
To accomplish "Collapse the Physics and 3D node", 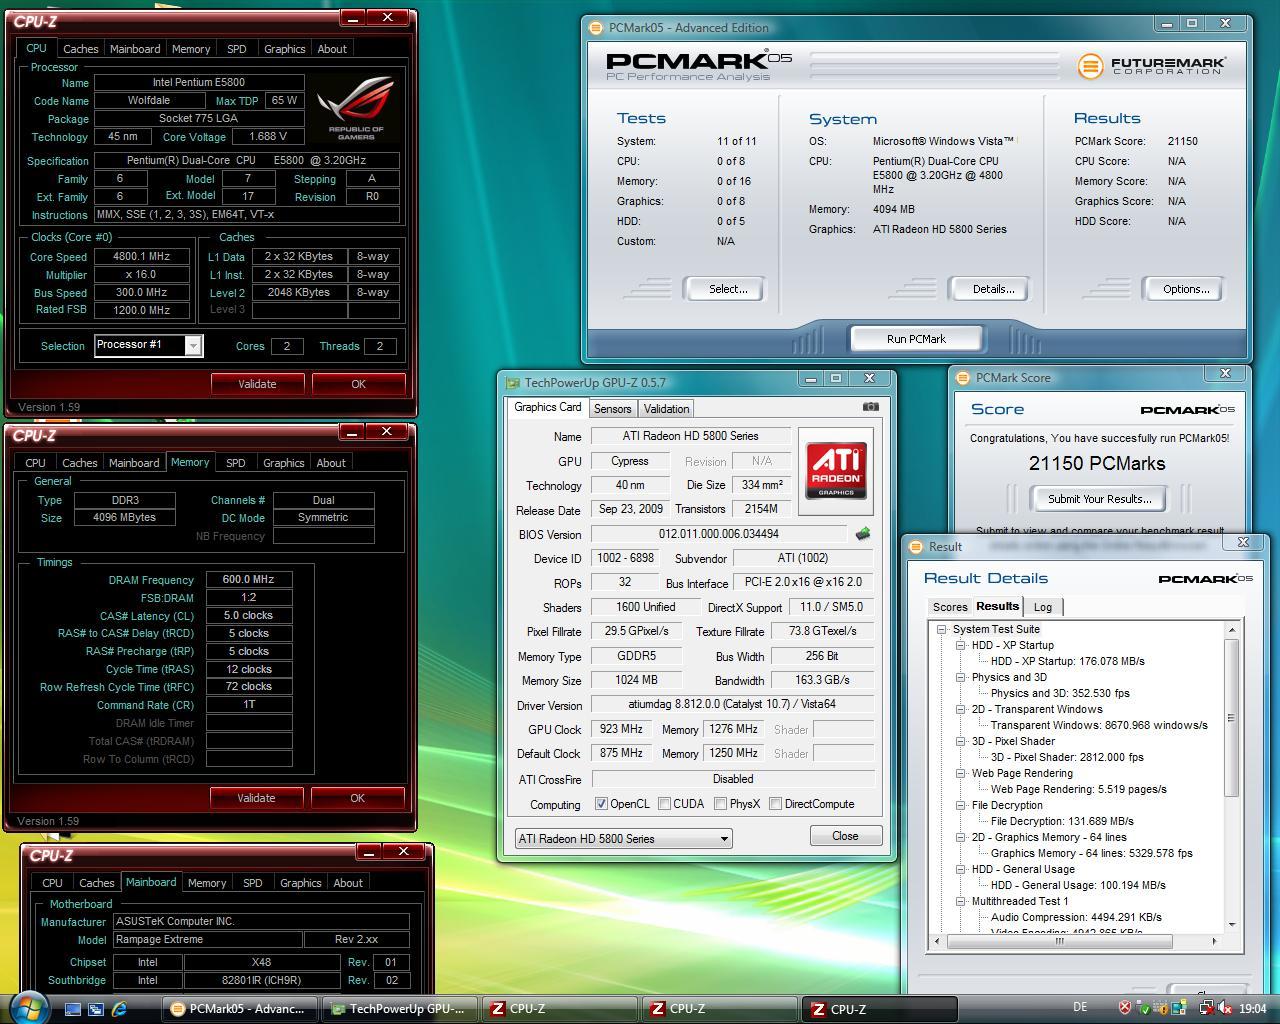I will [x=961, y=677].
